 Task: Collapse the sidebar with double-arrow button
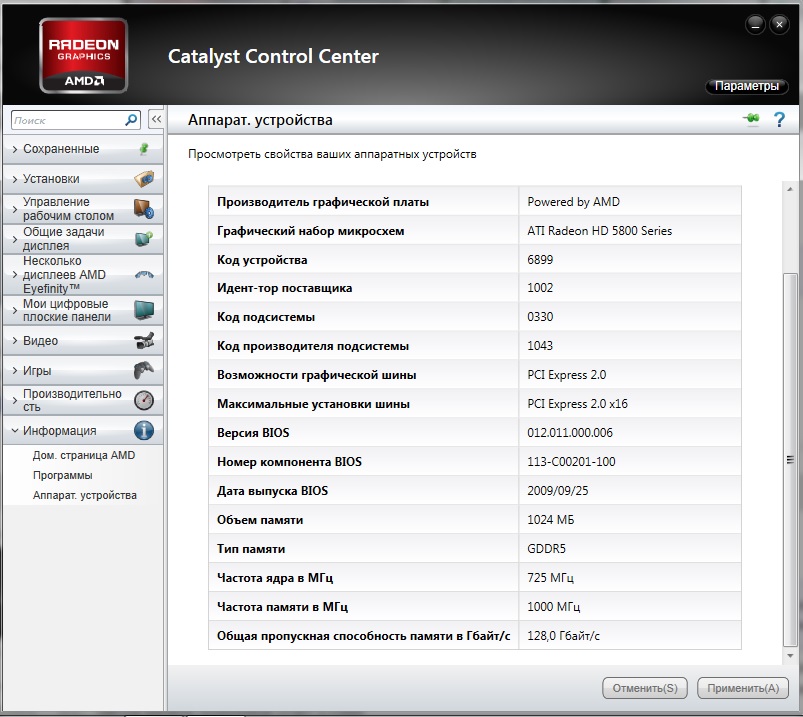pyautogui.click(x=156, y=120)
